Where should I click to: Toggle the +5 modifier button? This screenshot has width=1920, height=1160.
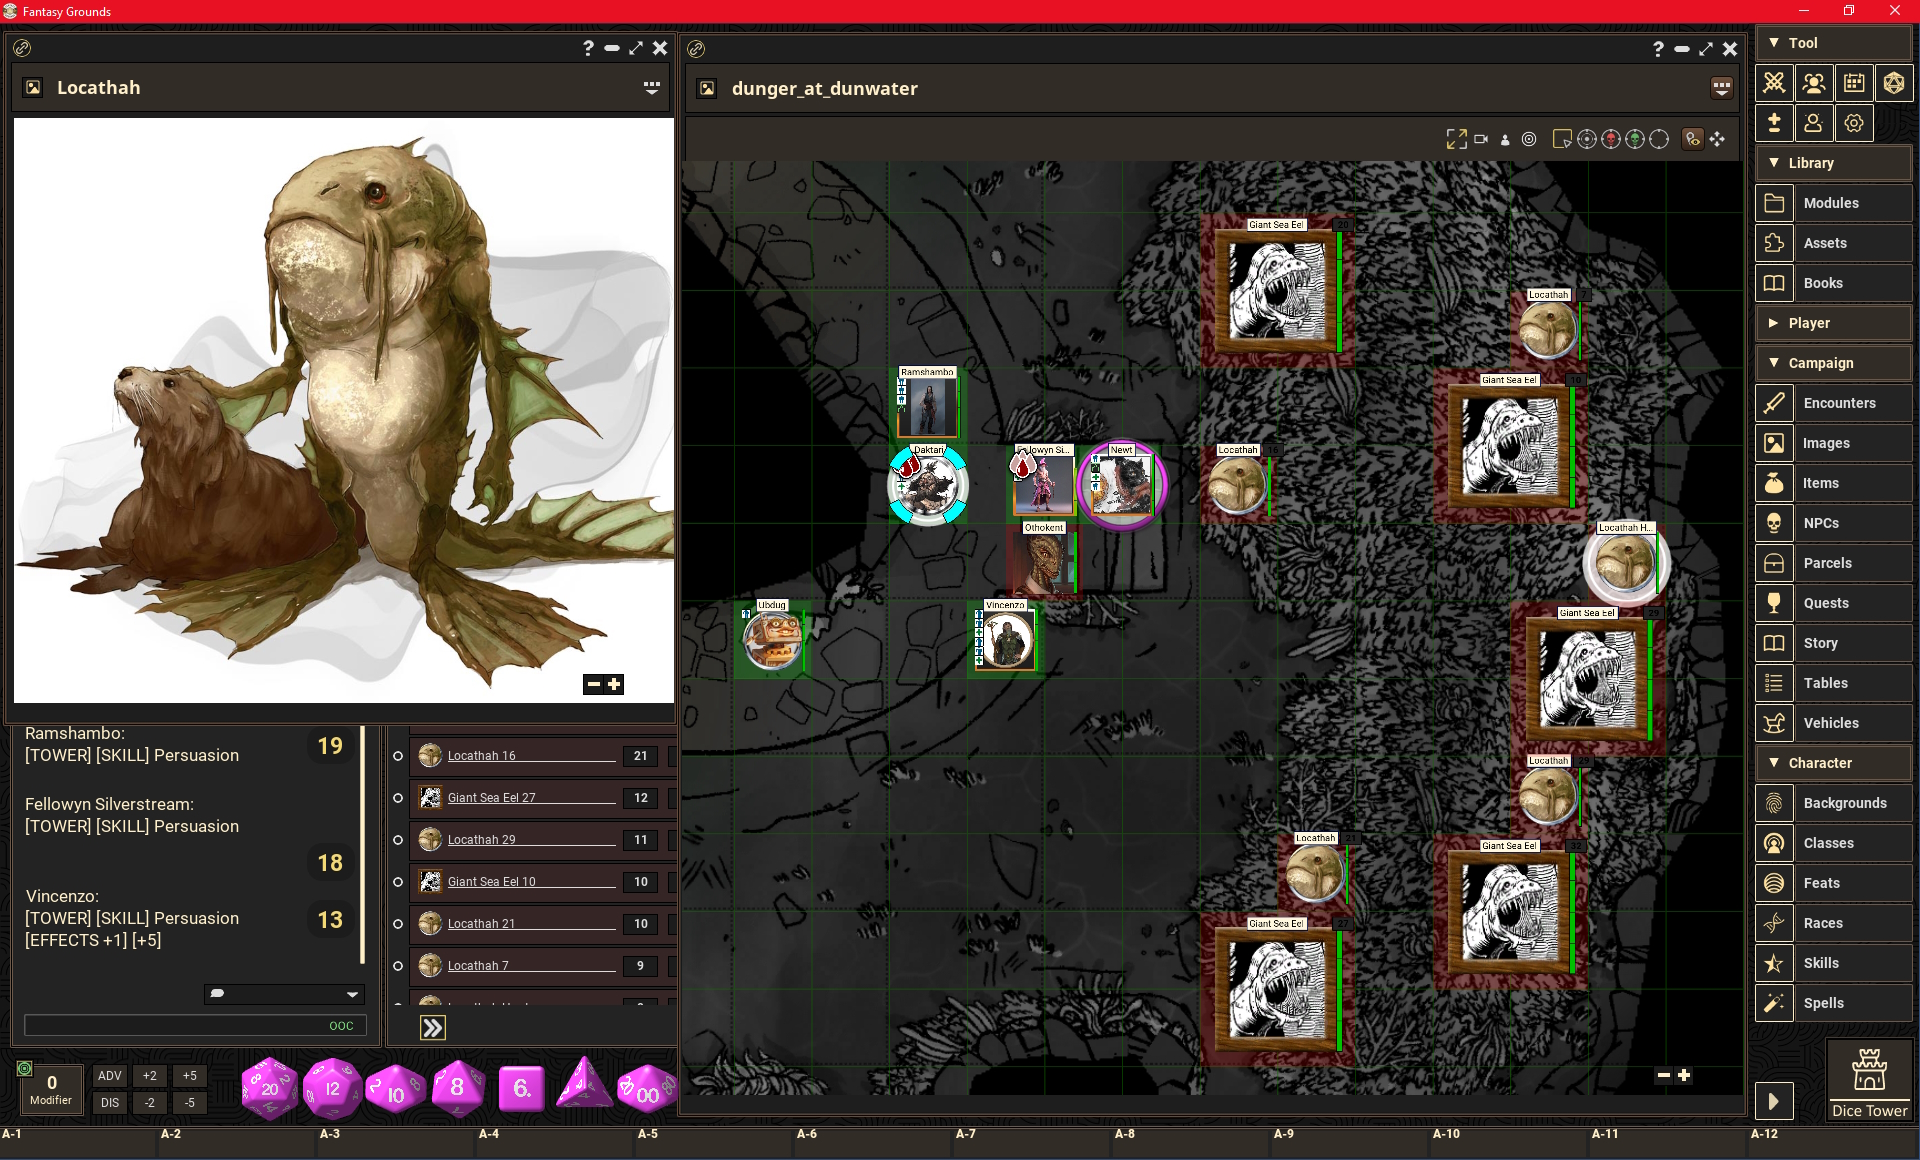point(190,1076)
